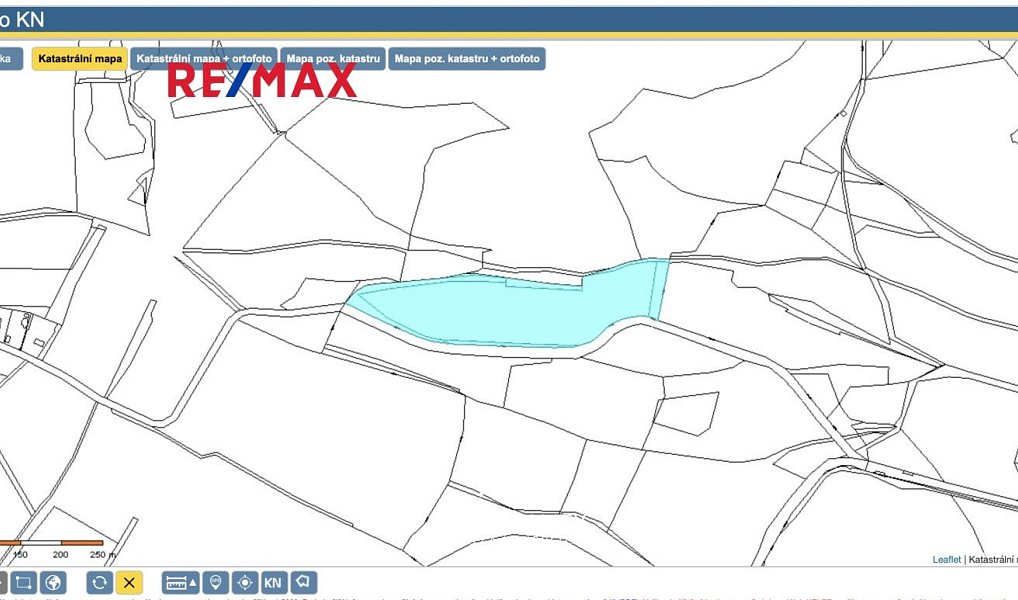Click the refresh map icon
This screenshot has width=1018, height=600.
click(99, 582)
